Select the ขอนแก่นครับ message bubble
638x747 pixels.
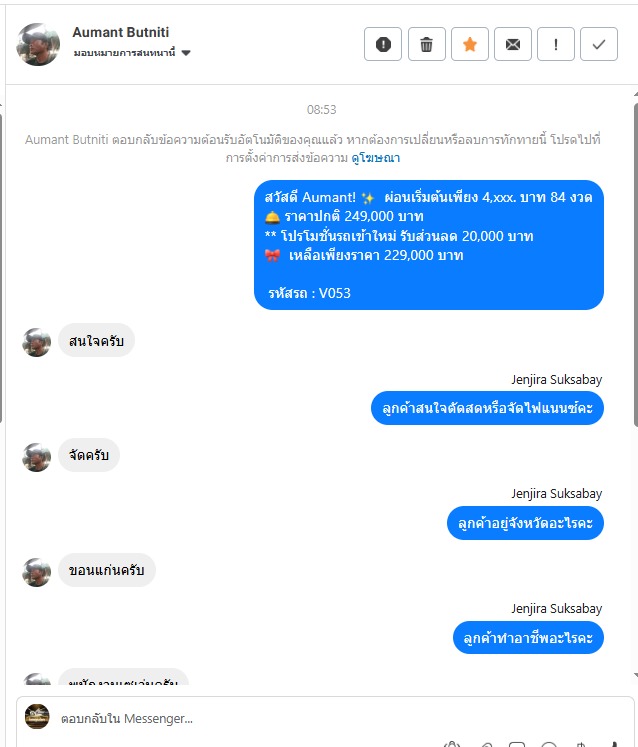pos(107,570)
